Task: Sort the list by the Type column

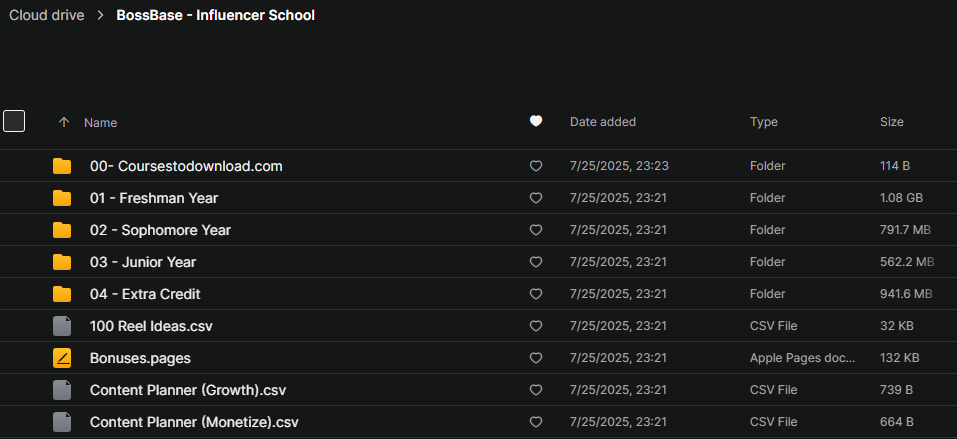Action: coord(764,122)
